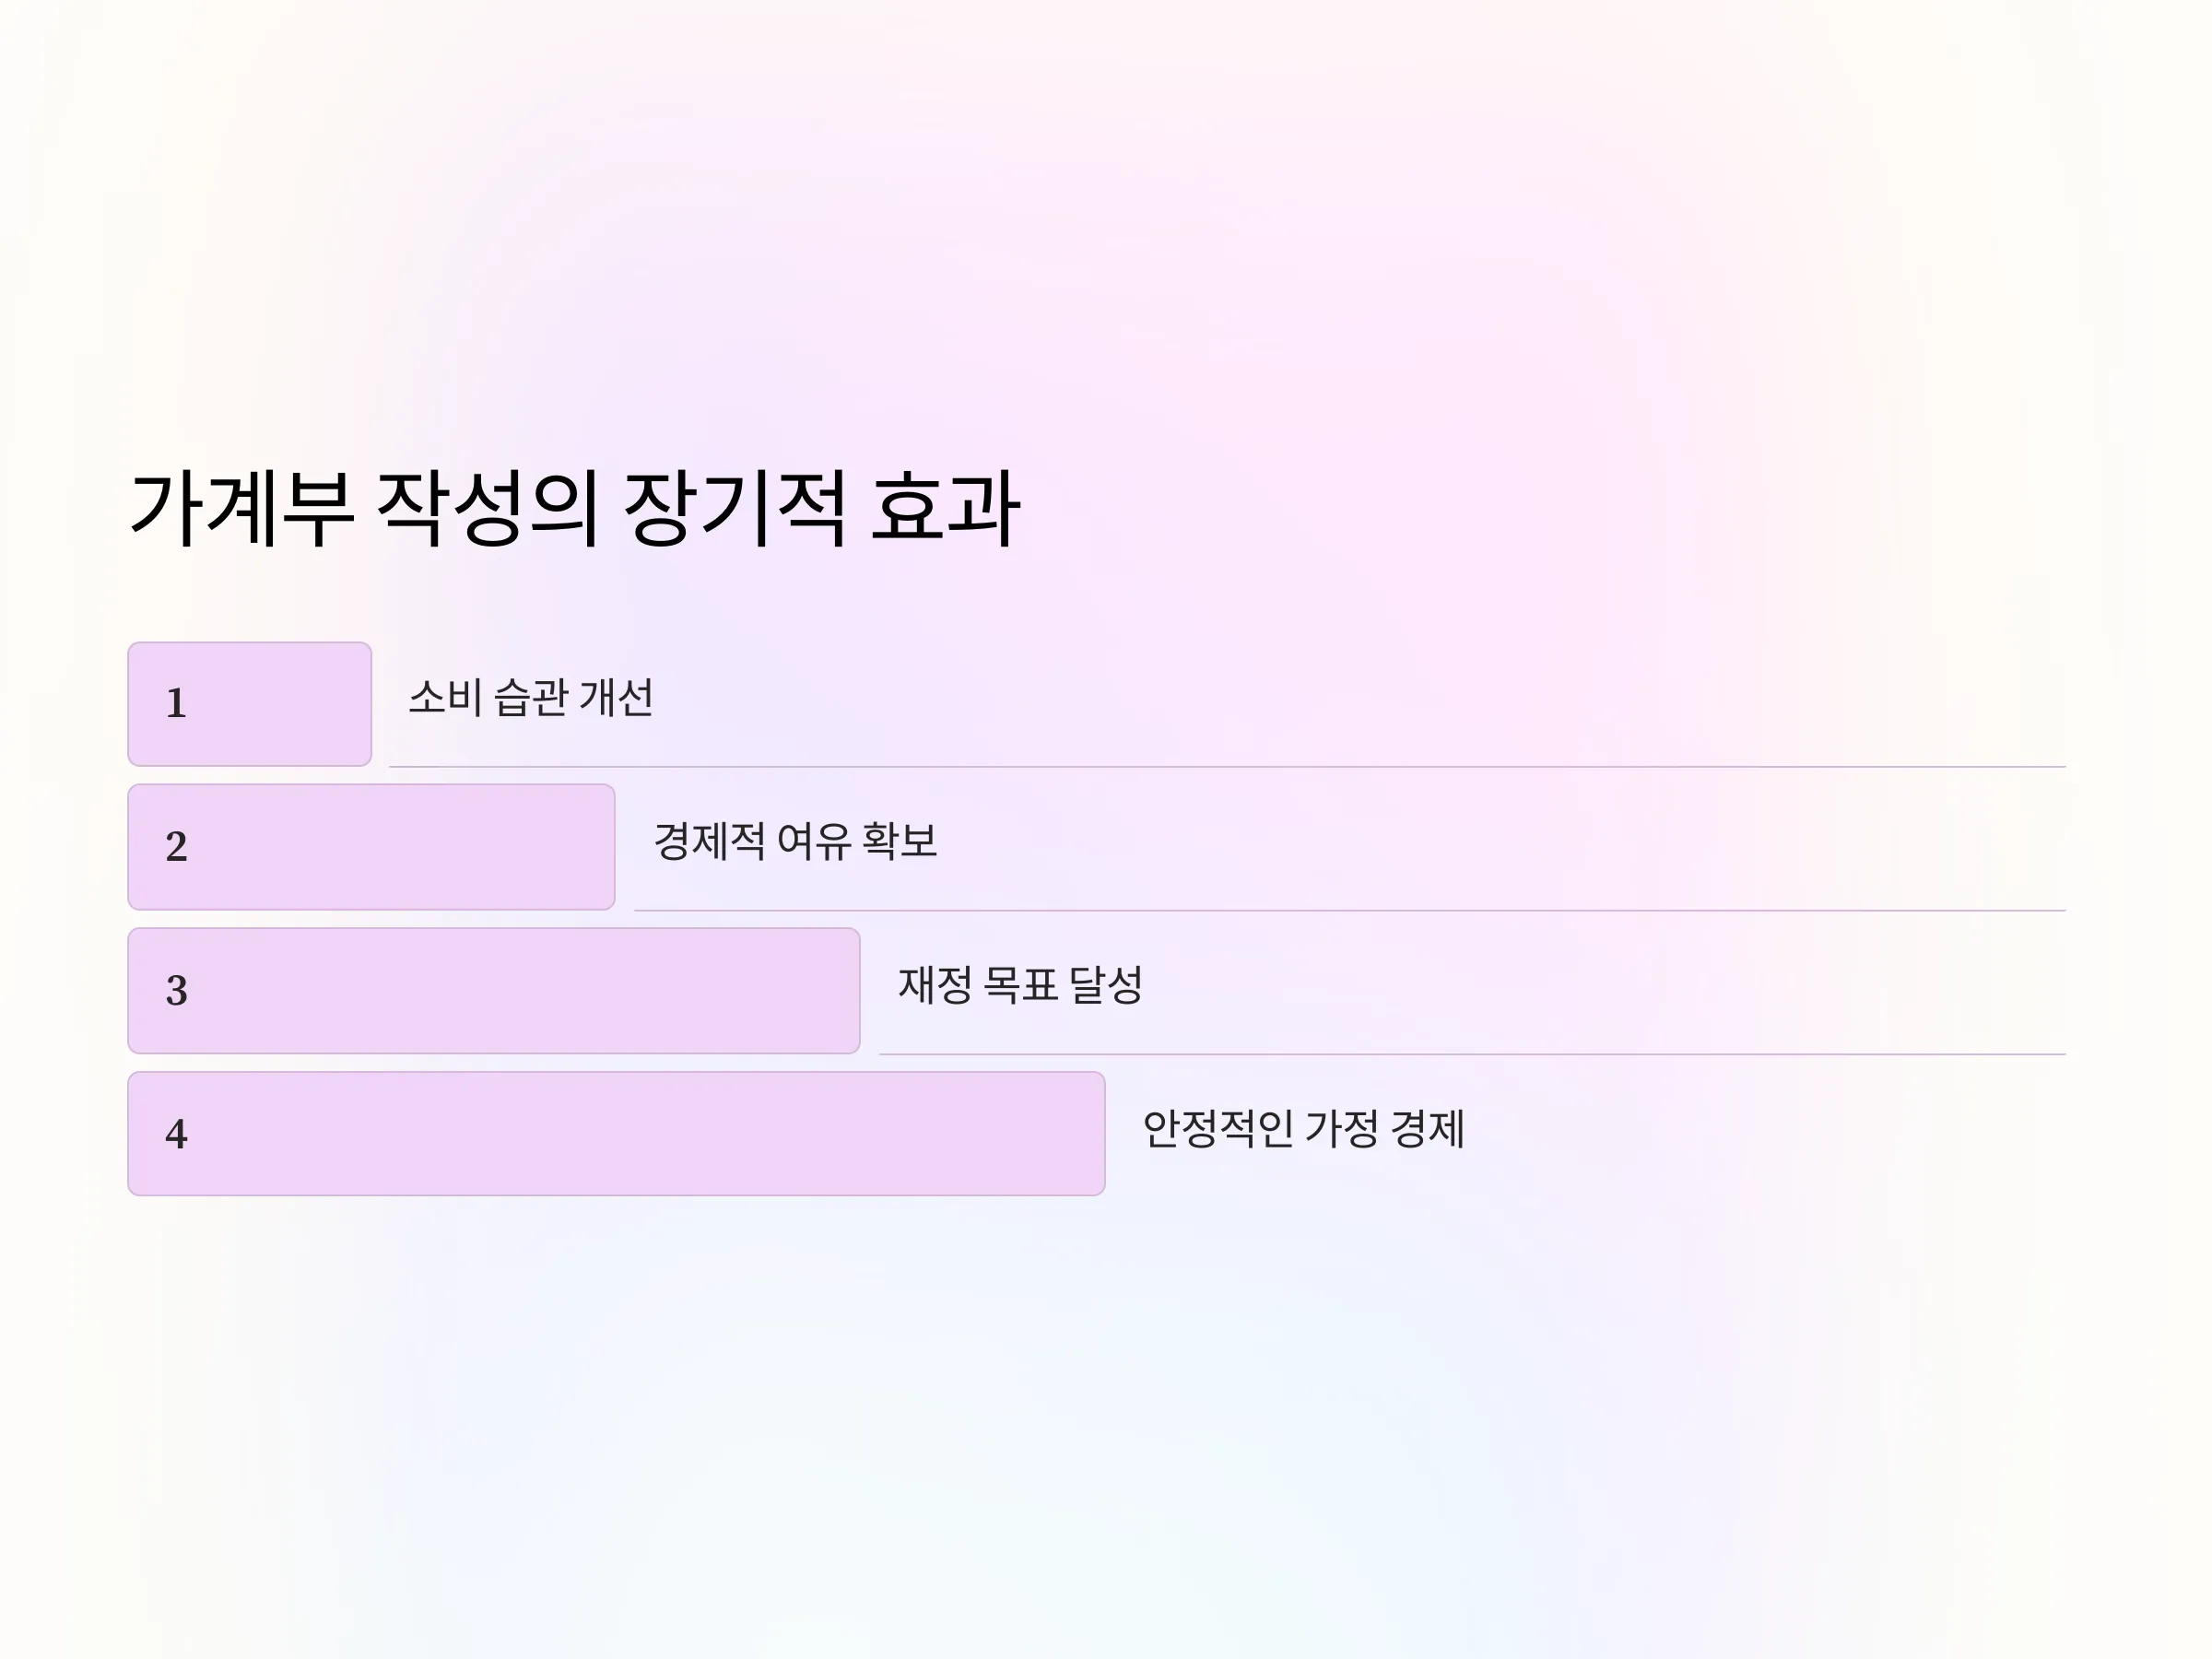Click the number 1 in the first box
The image size is (2212, 1659).
pos(176,703)
